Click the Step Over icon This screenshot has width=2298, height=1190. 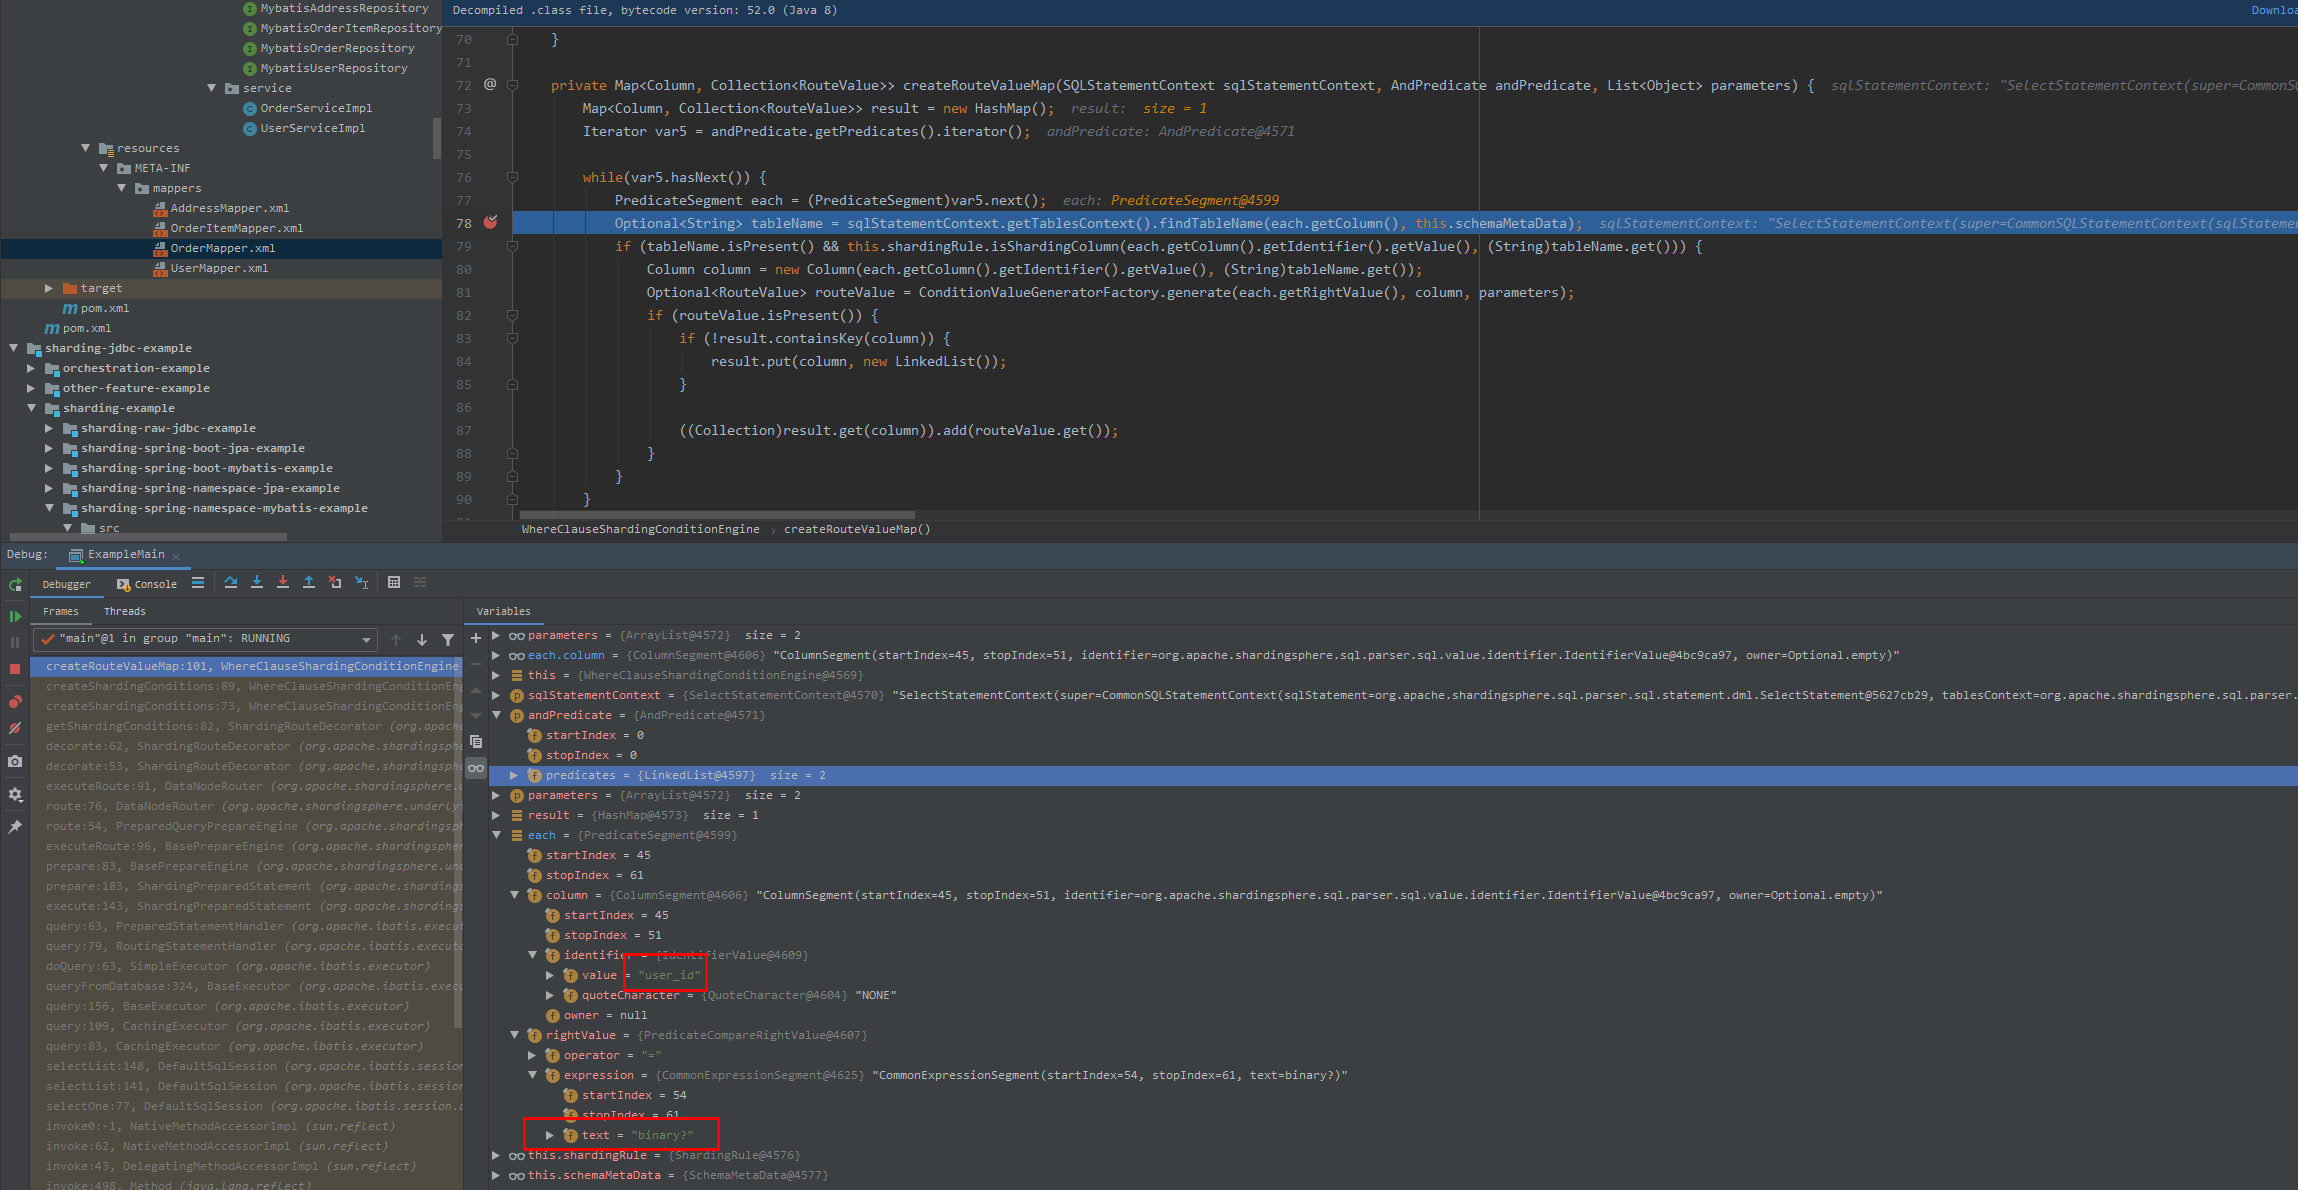click(231, 582)
